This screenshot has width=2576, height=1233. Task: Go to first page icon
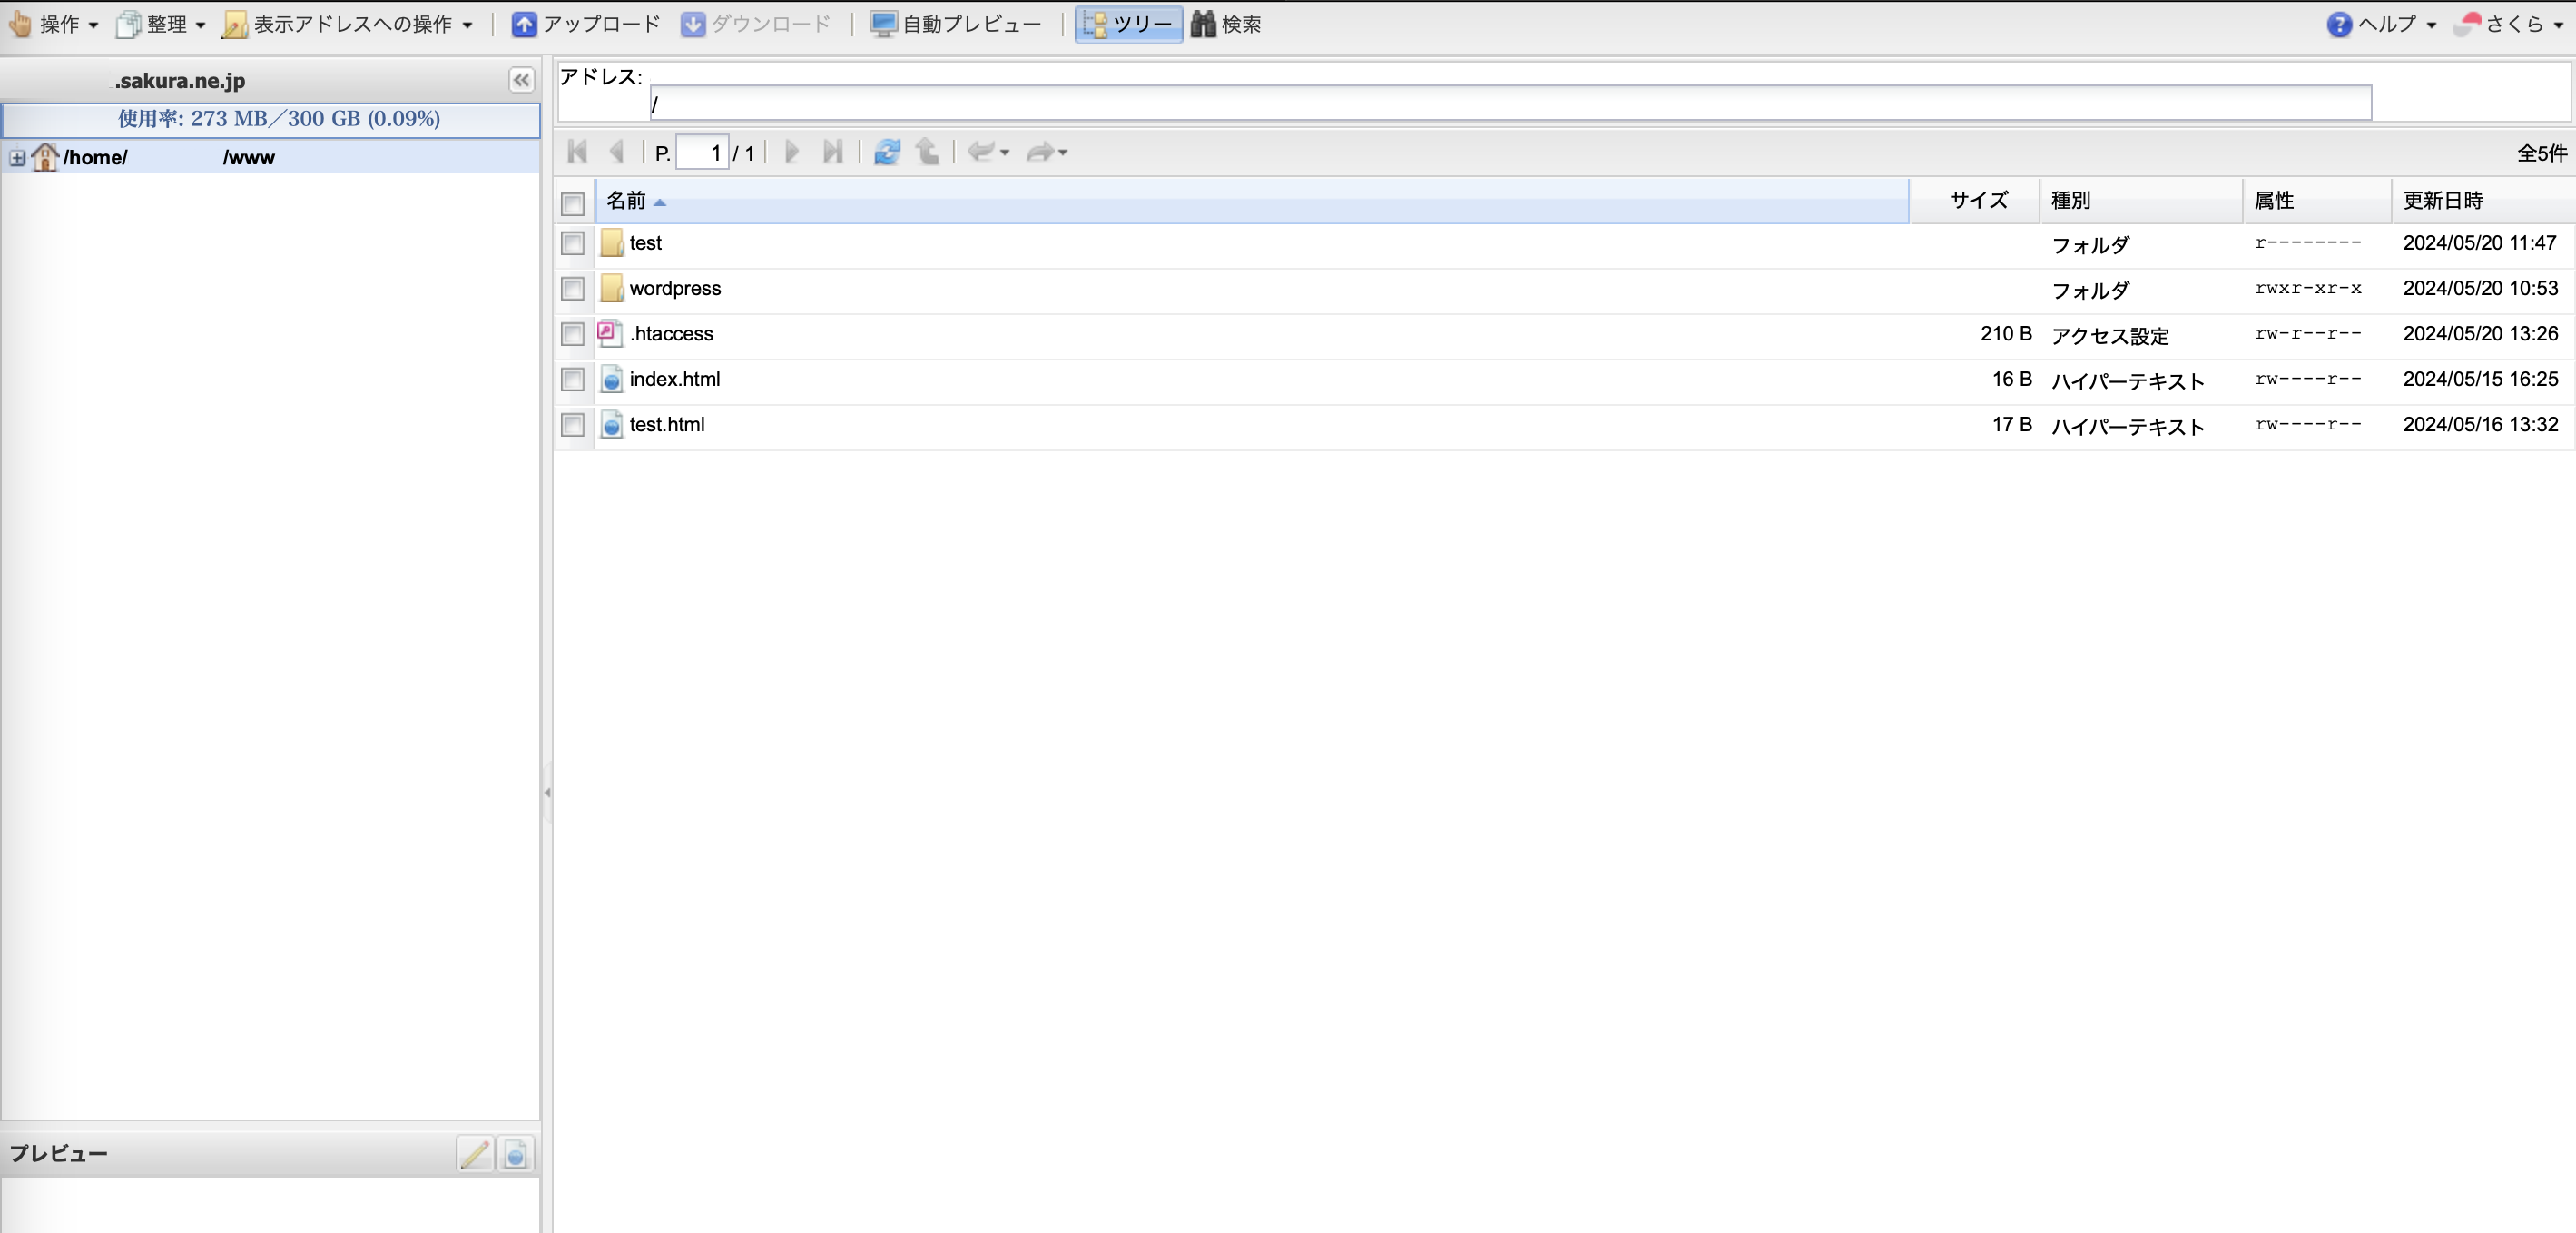tap(577, 152)
